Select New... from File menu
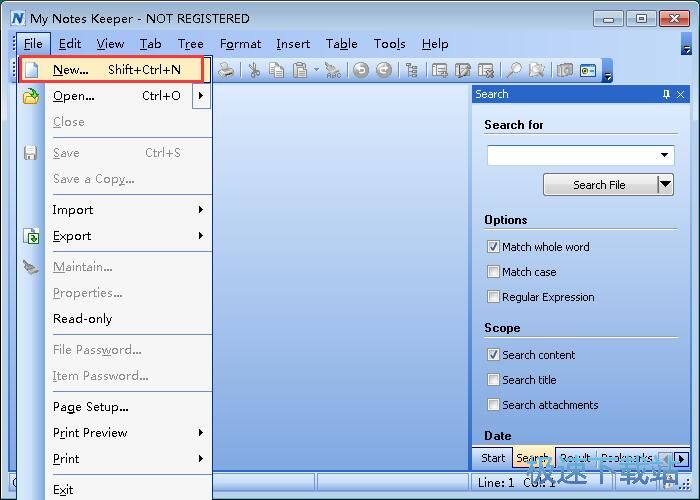The image size is (700, 500). click(112, 70)
